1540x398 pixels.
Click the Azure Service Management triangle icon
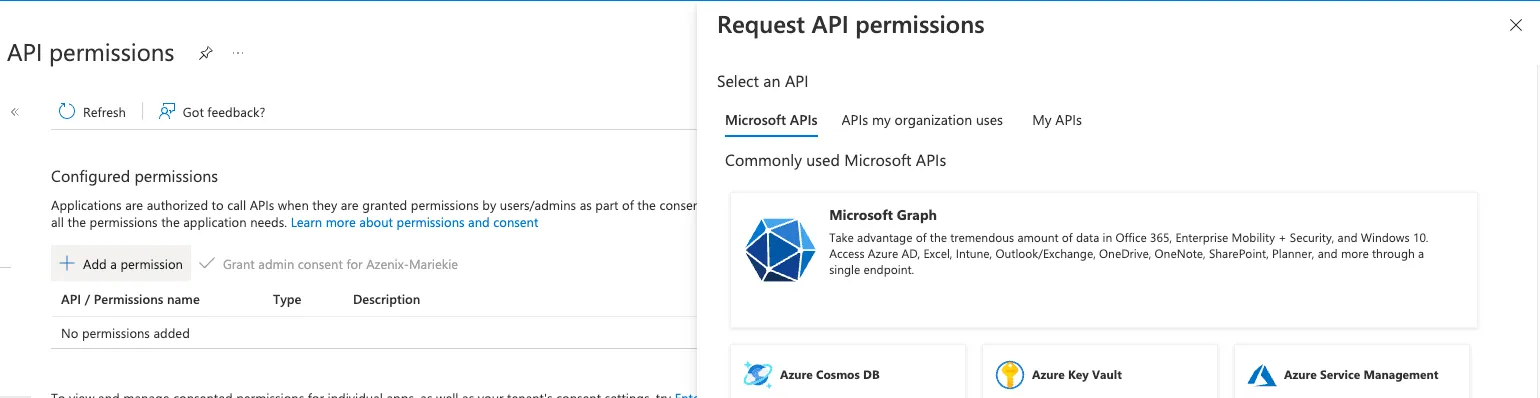pos(1262,375)
